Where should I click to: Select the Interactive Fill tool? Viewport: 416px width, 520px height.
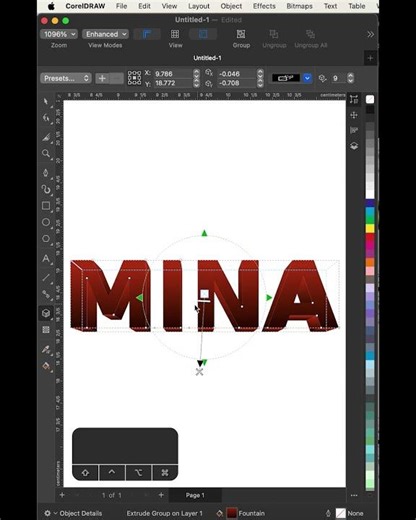46,366
